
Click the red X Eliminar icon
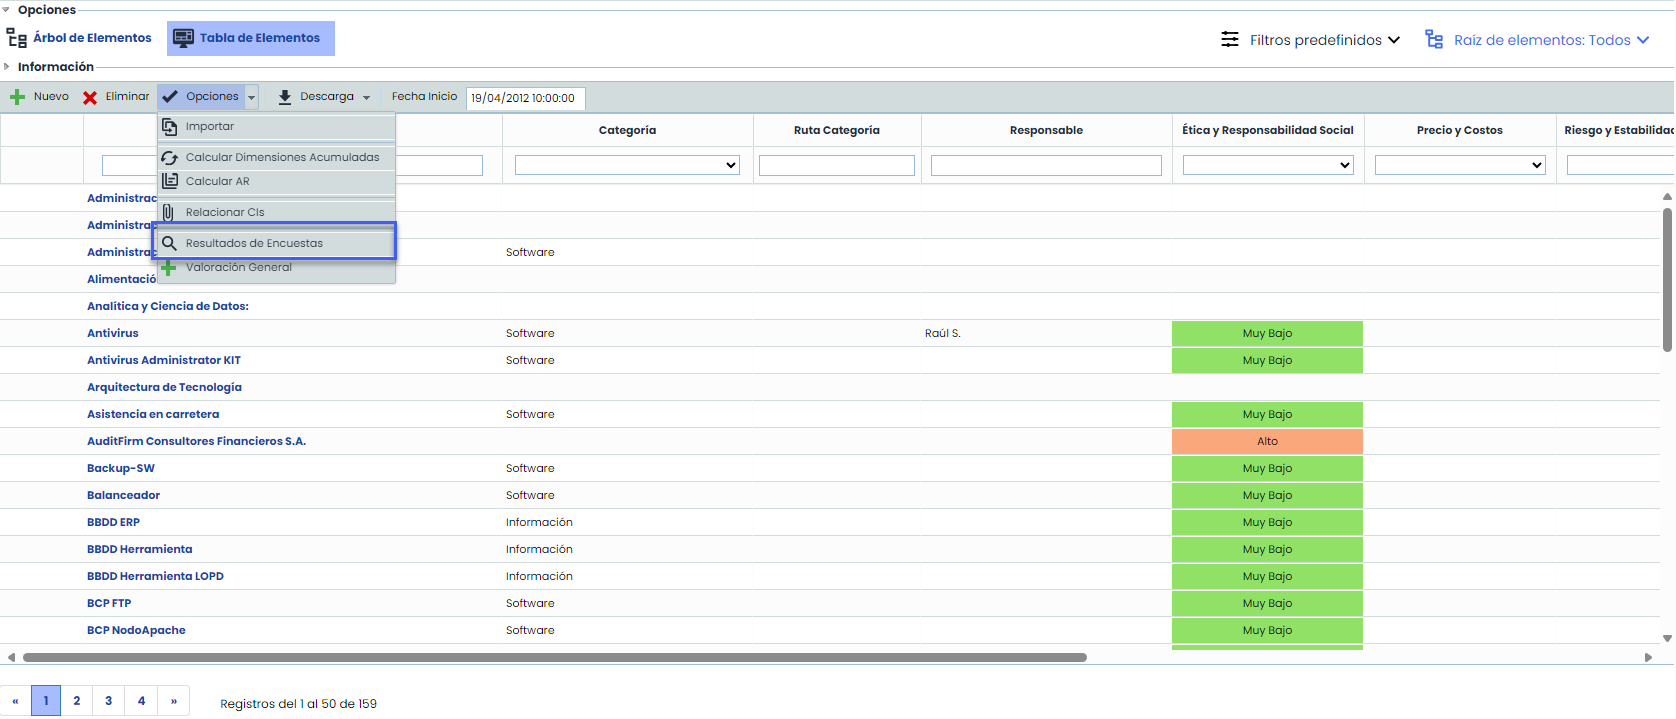[x=90, y=97]
